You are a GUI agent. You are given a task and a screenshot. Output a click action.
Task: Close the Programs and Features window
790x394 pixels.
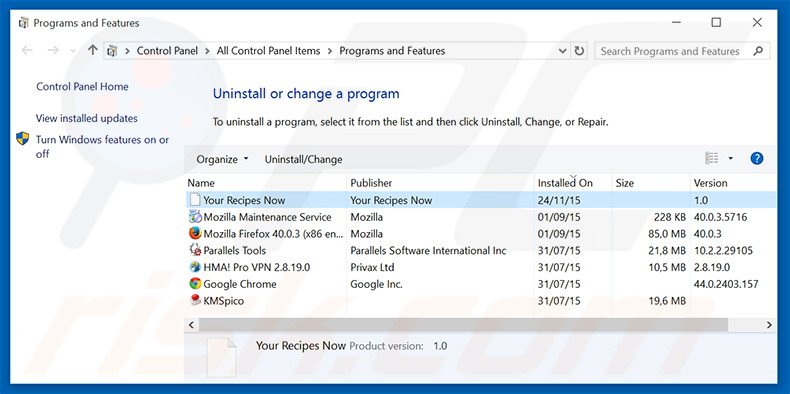(x=757, y=22)
